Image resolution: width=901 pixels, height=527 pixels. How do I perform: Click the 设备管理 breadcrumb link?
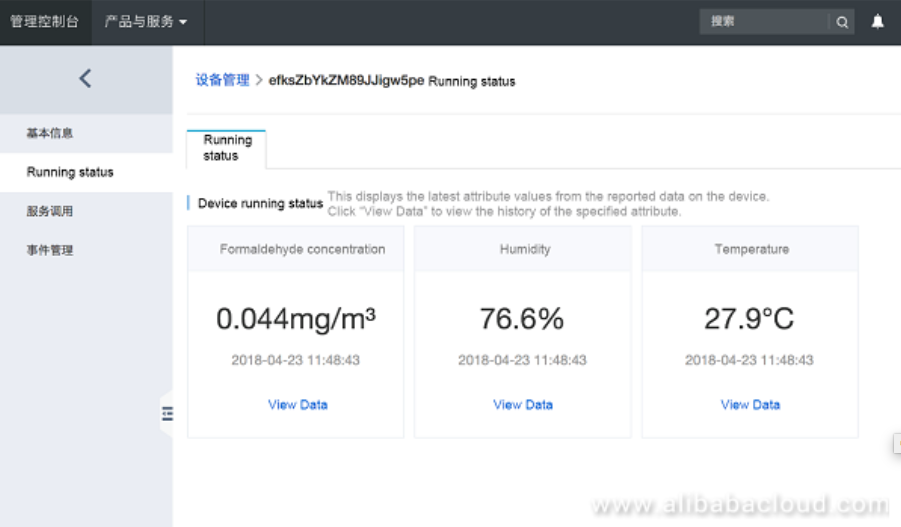click(222, 80)
